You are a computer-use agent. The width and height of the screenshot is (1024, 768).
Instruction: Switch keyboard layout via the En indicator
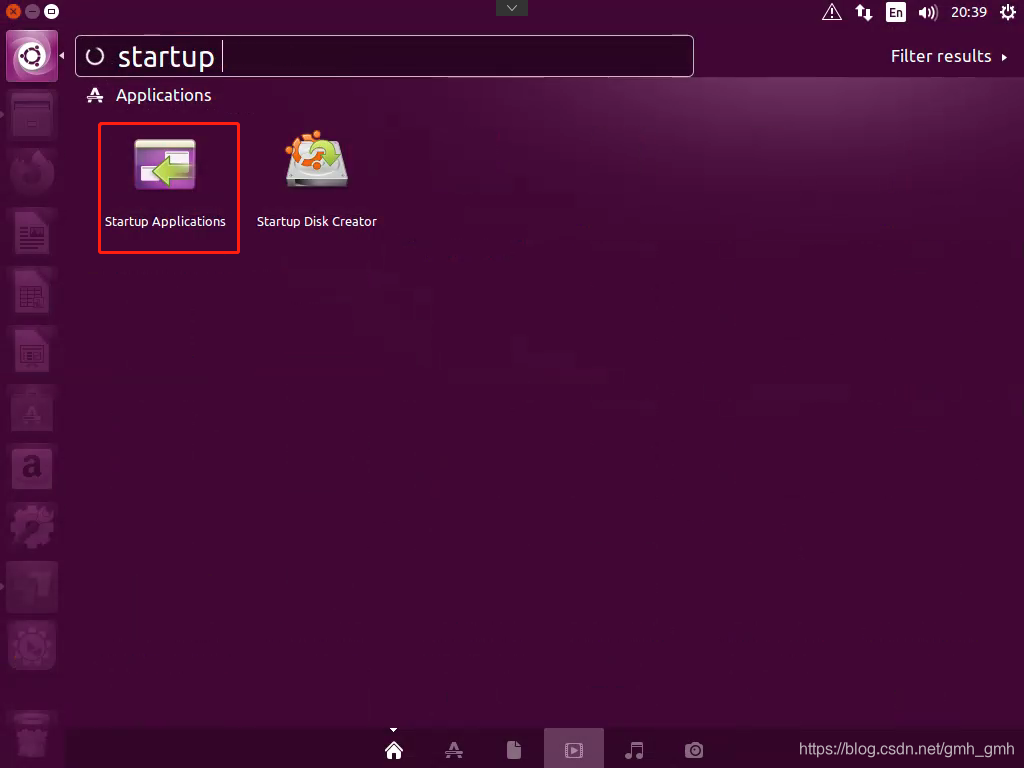tap(896, 12)
